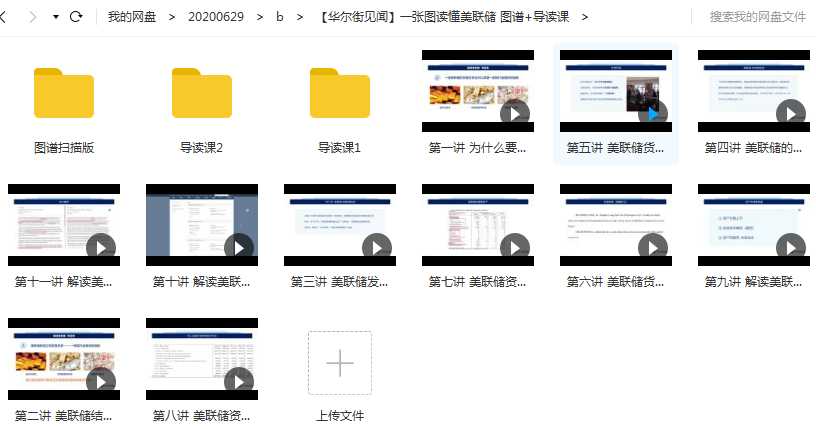Select the 【华尔街见闻】 breadcrumb folder
The width and height of the screenshot is (816, 429).
coord(443,17)
